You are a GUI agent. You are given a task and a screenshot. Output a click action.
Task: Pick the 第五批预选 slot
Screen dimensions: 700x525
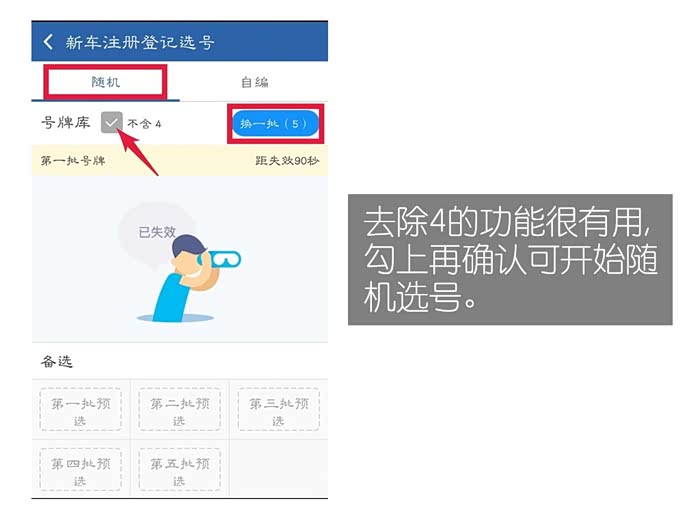point(179,470)
